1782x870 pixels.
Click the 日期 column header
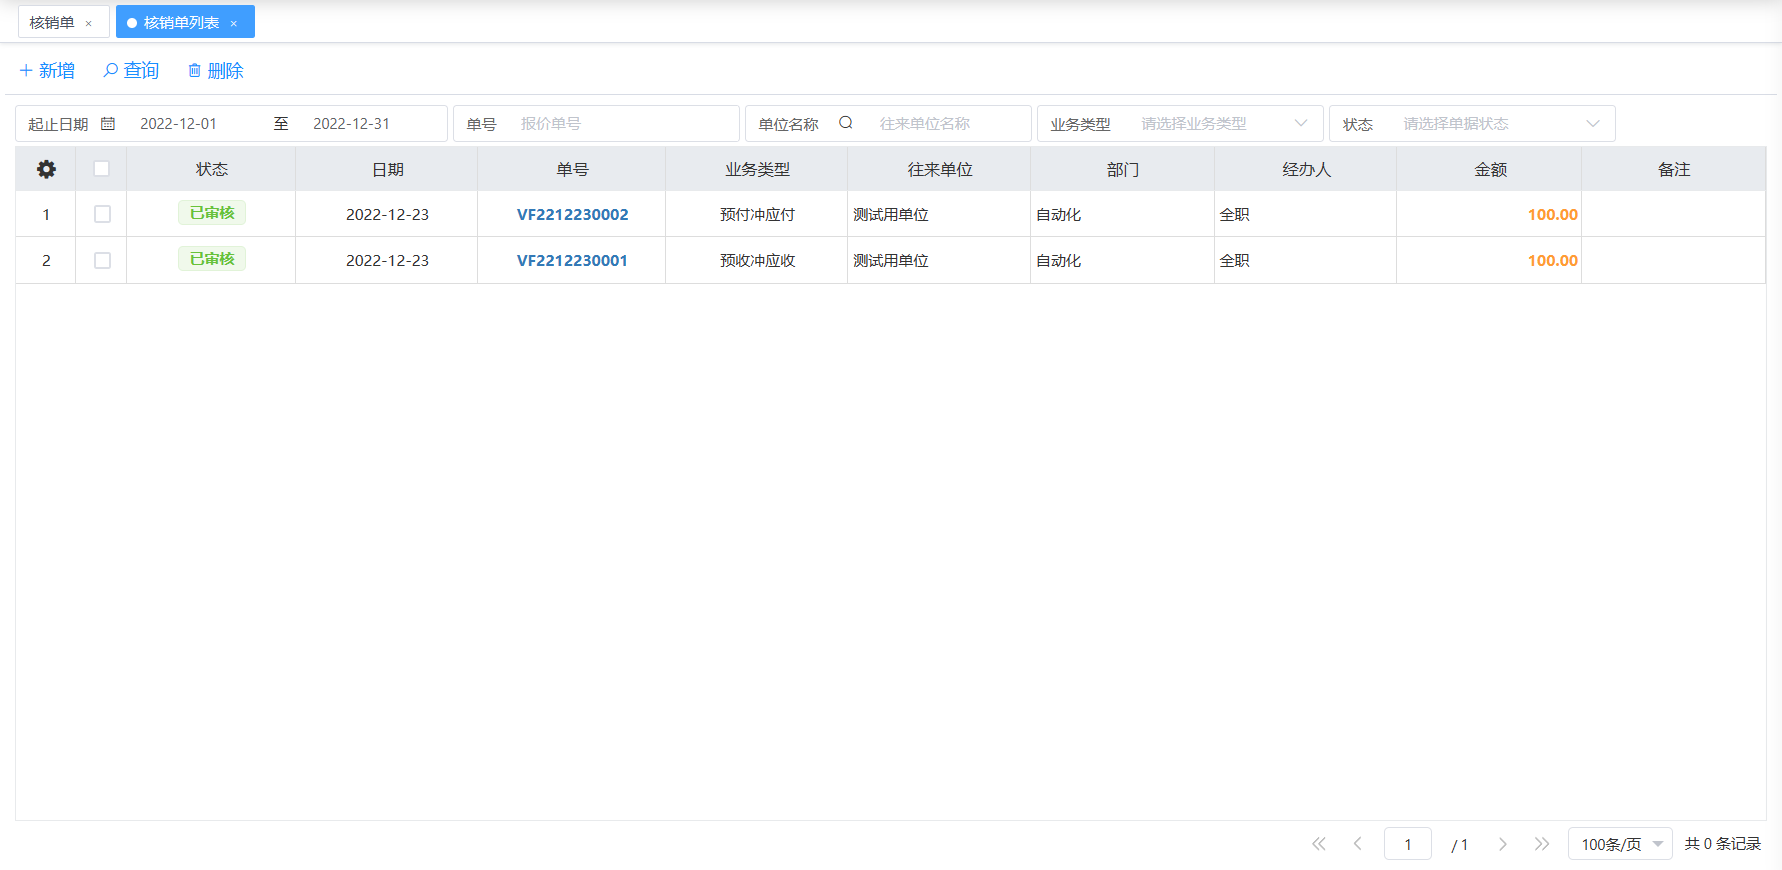tap(387, 169)
